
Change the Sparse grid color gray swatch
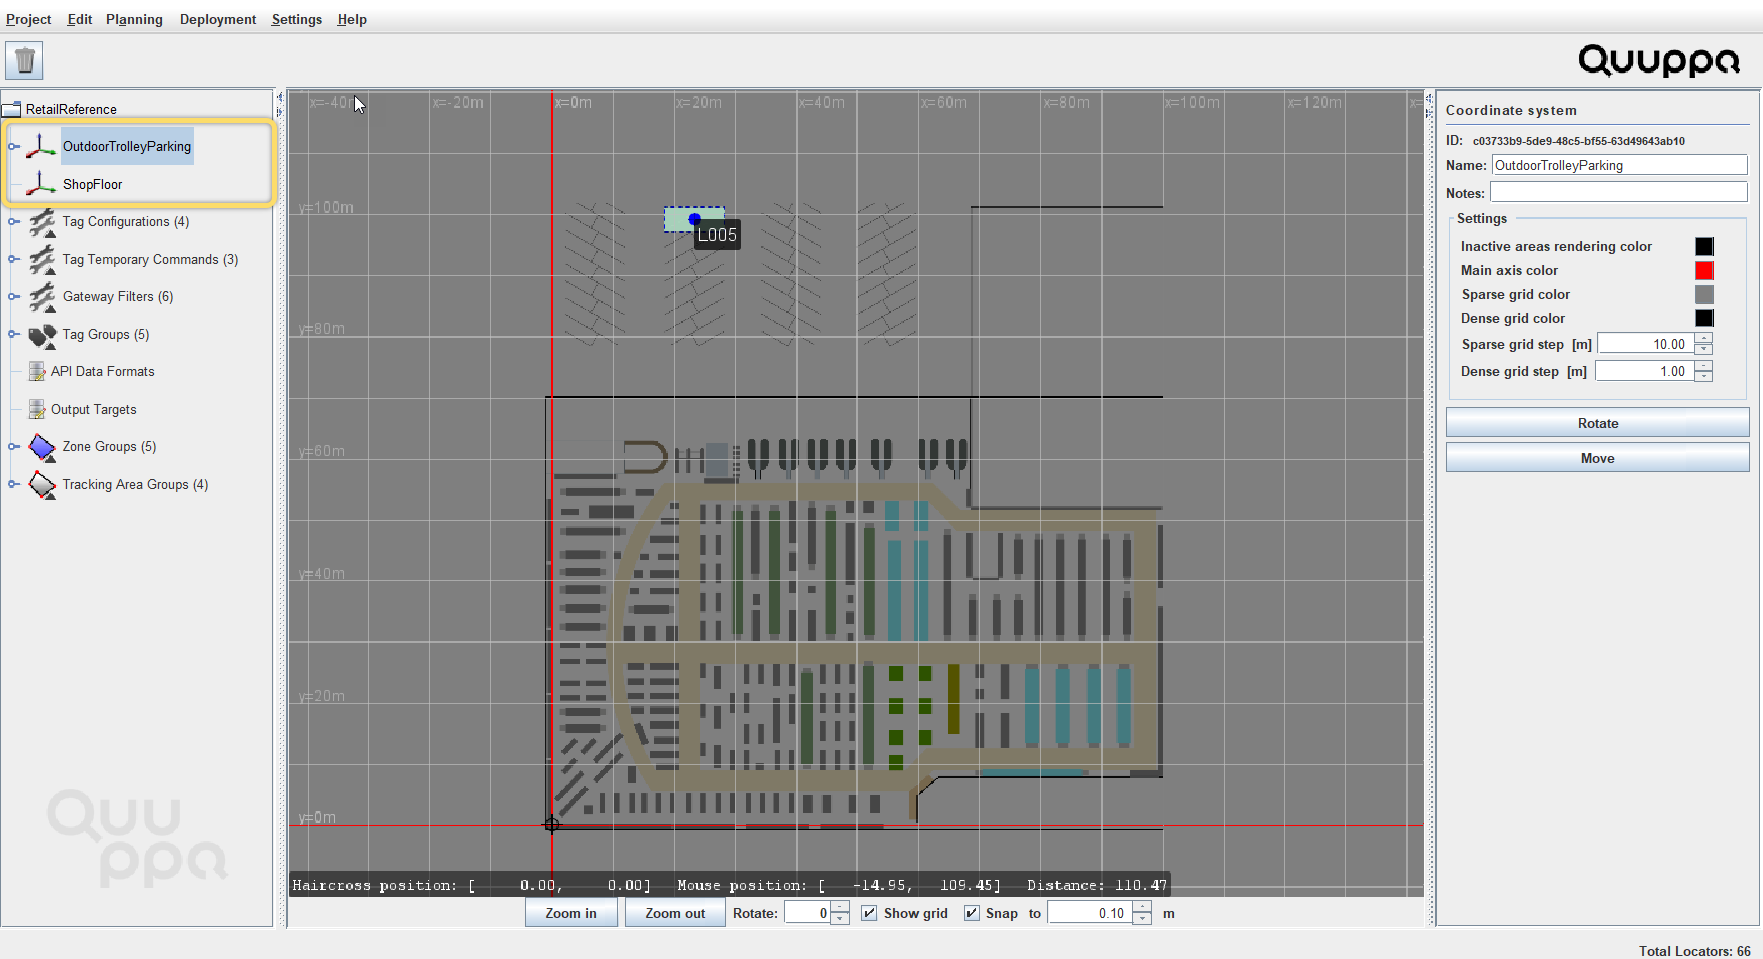click(x=1704, y=294)
